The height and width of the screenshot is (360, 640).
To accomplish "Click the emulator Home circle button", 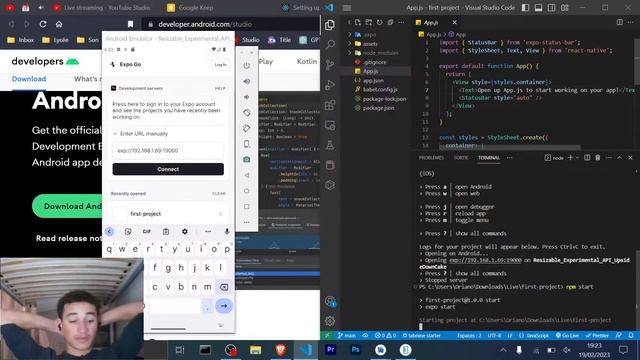I will 247,191.
